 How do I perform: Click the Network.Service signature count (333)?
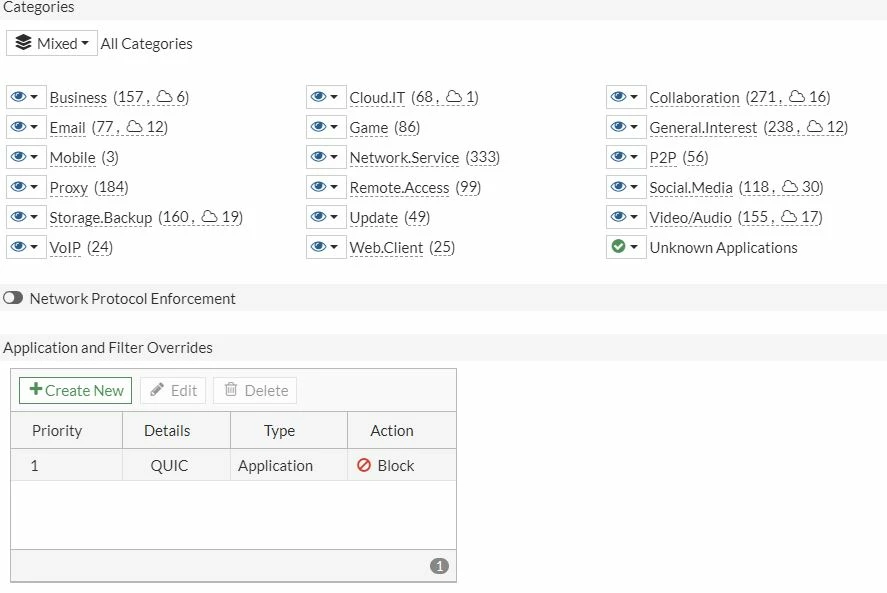(483, 157)
